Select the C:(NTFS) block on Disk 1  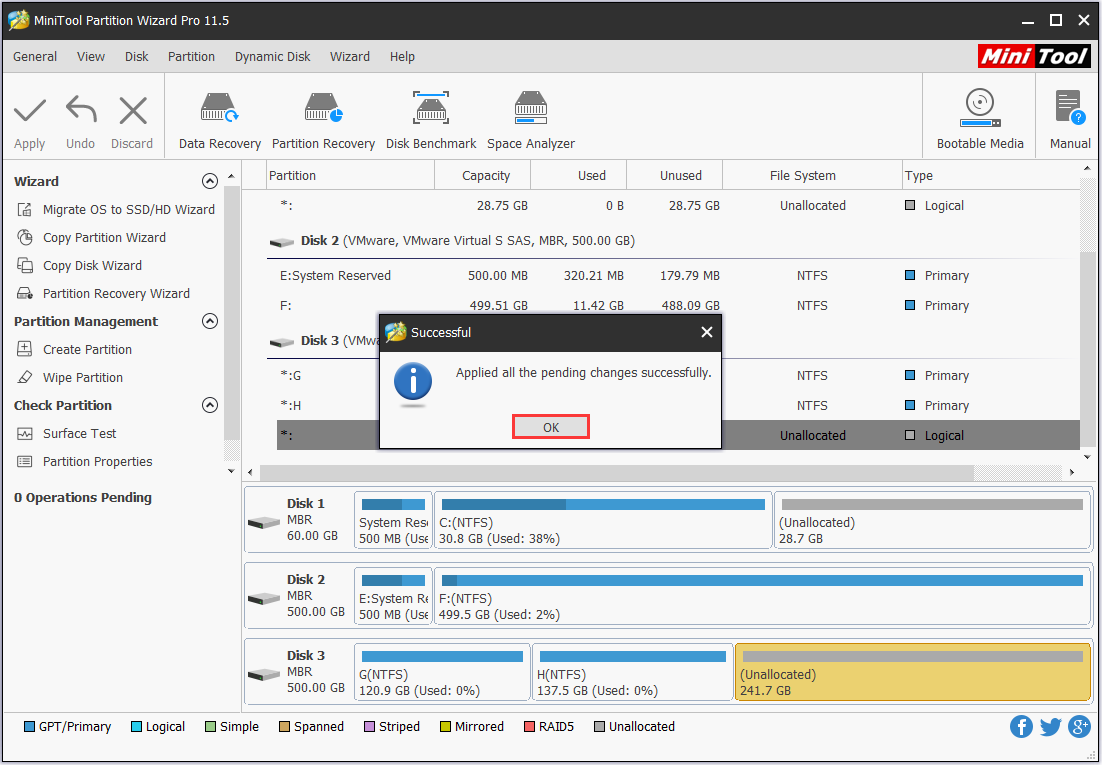pyautogui.click(x=603, y=520)
